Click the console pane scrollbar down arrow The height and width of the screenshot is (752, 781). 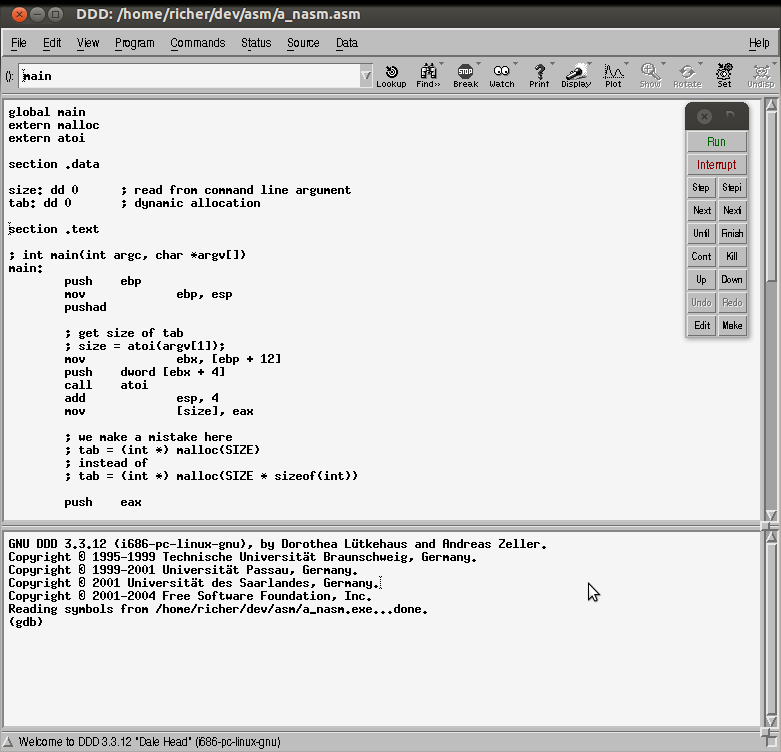point(771,722)
